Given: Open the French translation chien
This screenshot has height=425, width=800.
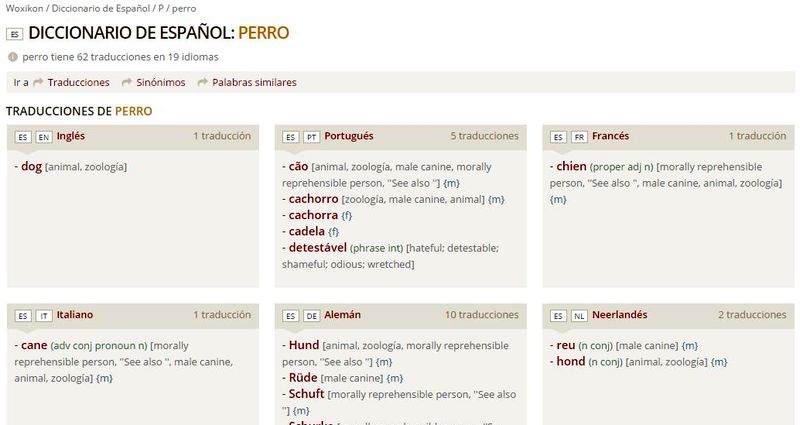Looking at the screenshot, I should click(571, 166).
